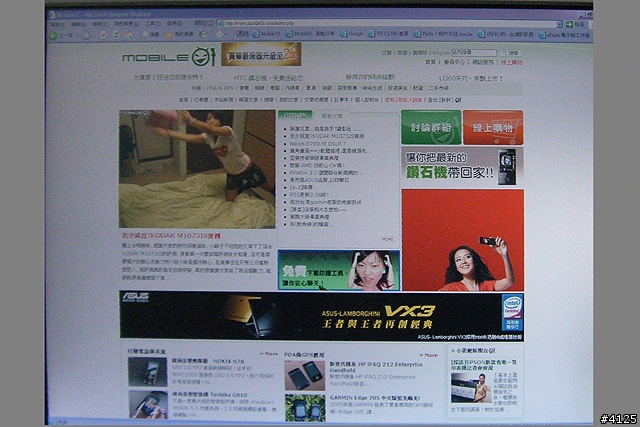Open the EPSON news headline link
Screen dimensions: 640x427
484,365
